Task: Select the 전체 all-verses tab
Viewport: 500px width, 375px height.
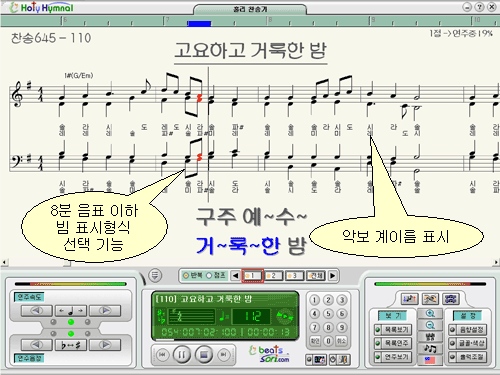Action: point(316,276)
